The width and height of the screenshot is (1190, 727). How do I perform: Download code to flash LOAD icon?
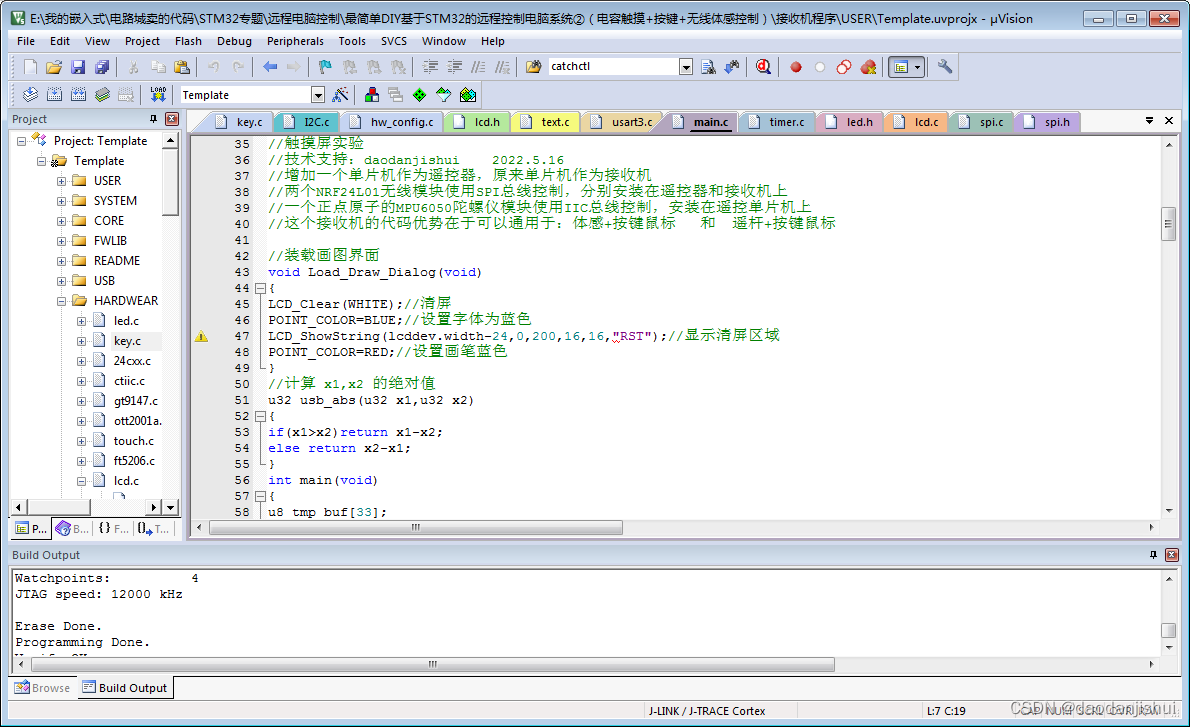(x=158, y=95)
